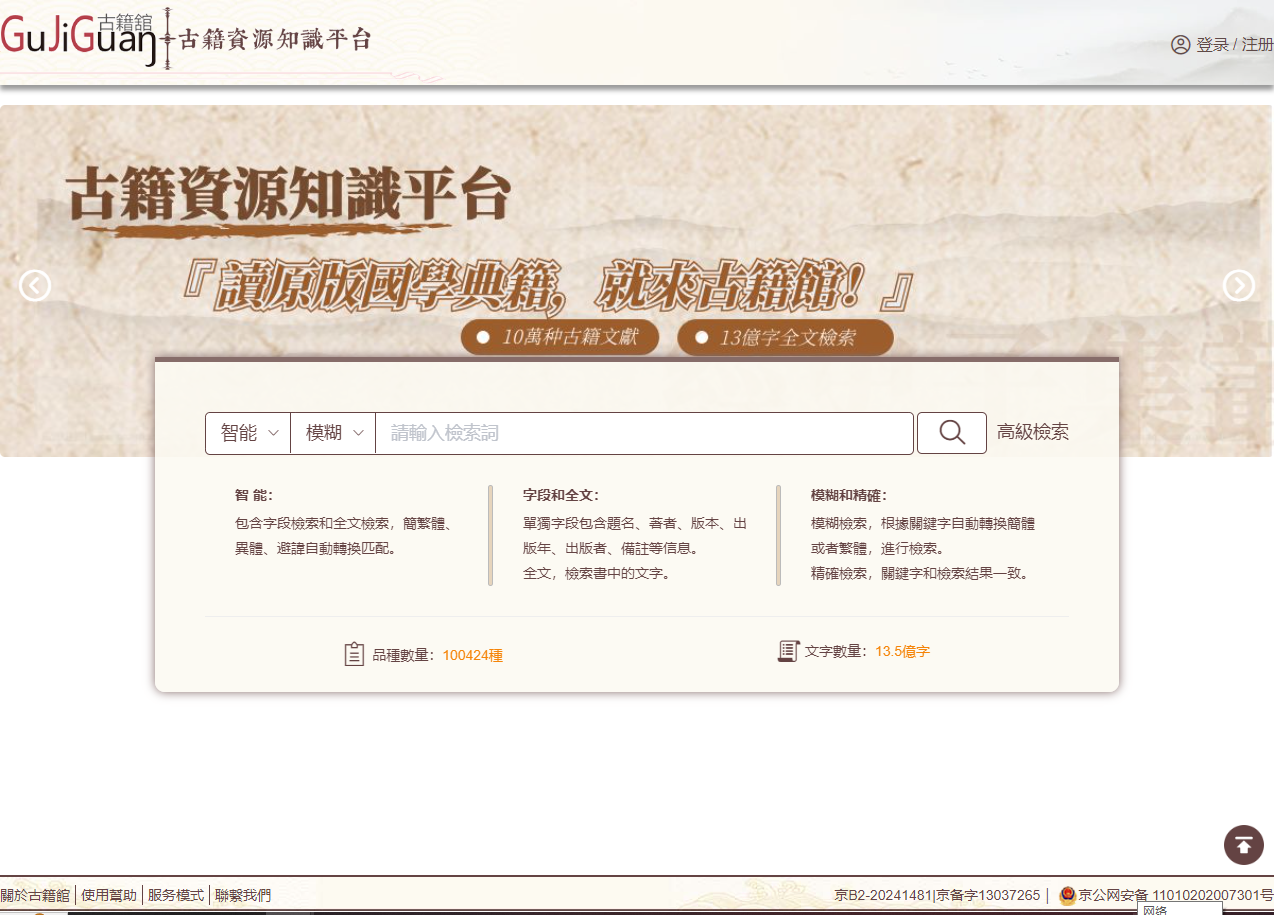
Task: Click the user account icon beside 登录
Action: coord(1180,45)
